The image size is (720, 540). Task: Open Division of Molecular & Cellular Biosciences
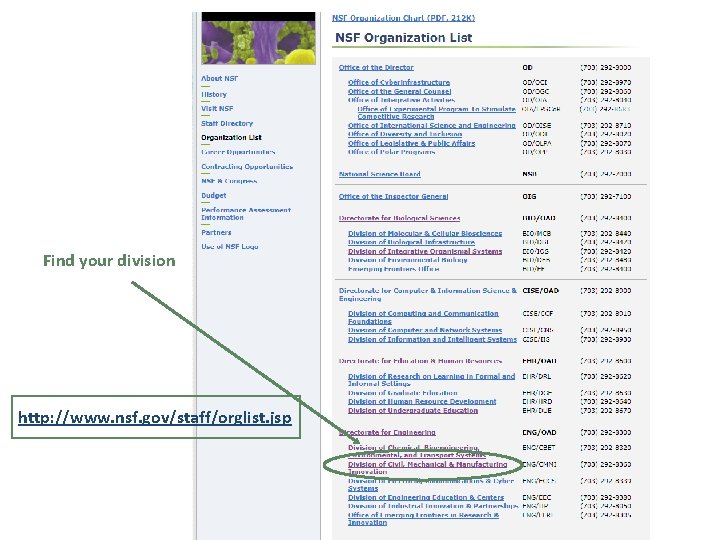tap(425, 233)
